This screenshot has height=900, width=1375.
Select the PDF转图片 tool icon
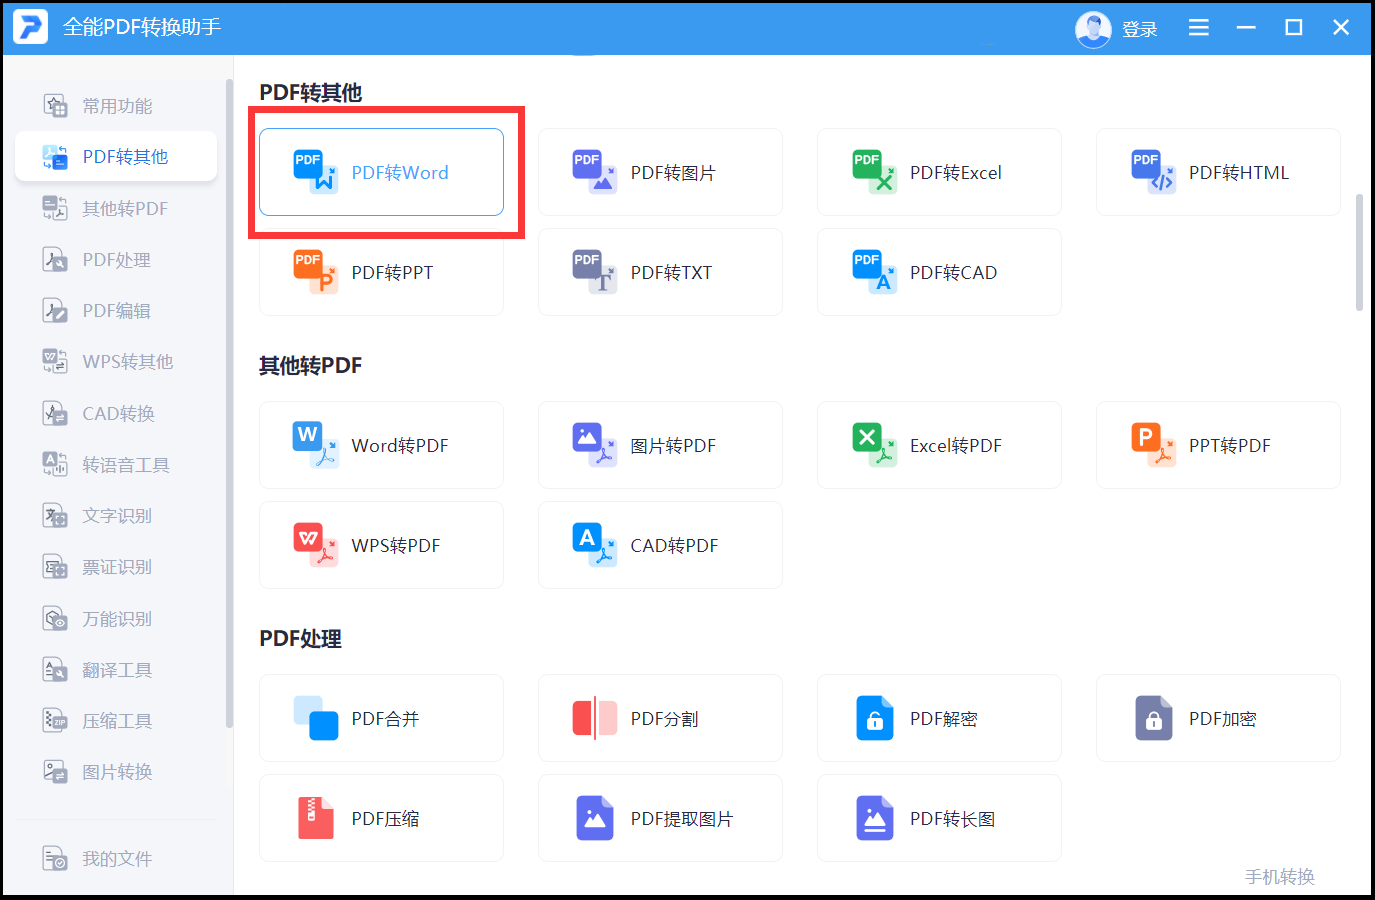(x=594, y=172)
